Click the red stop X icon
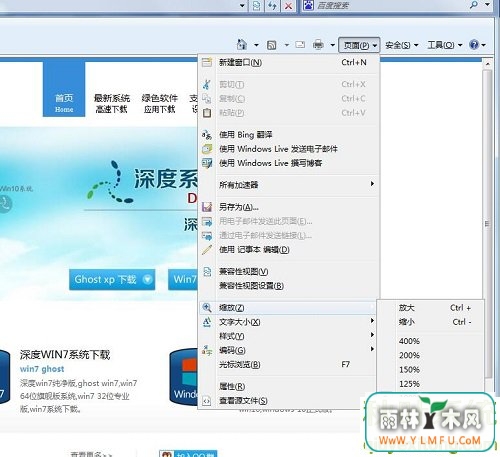Screen dimensions: 500x457 (x=288, y=6)
